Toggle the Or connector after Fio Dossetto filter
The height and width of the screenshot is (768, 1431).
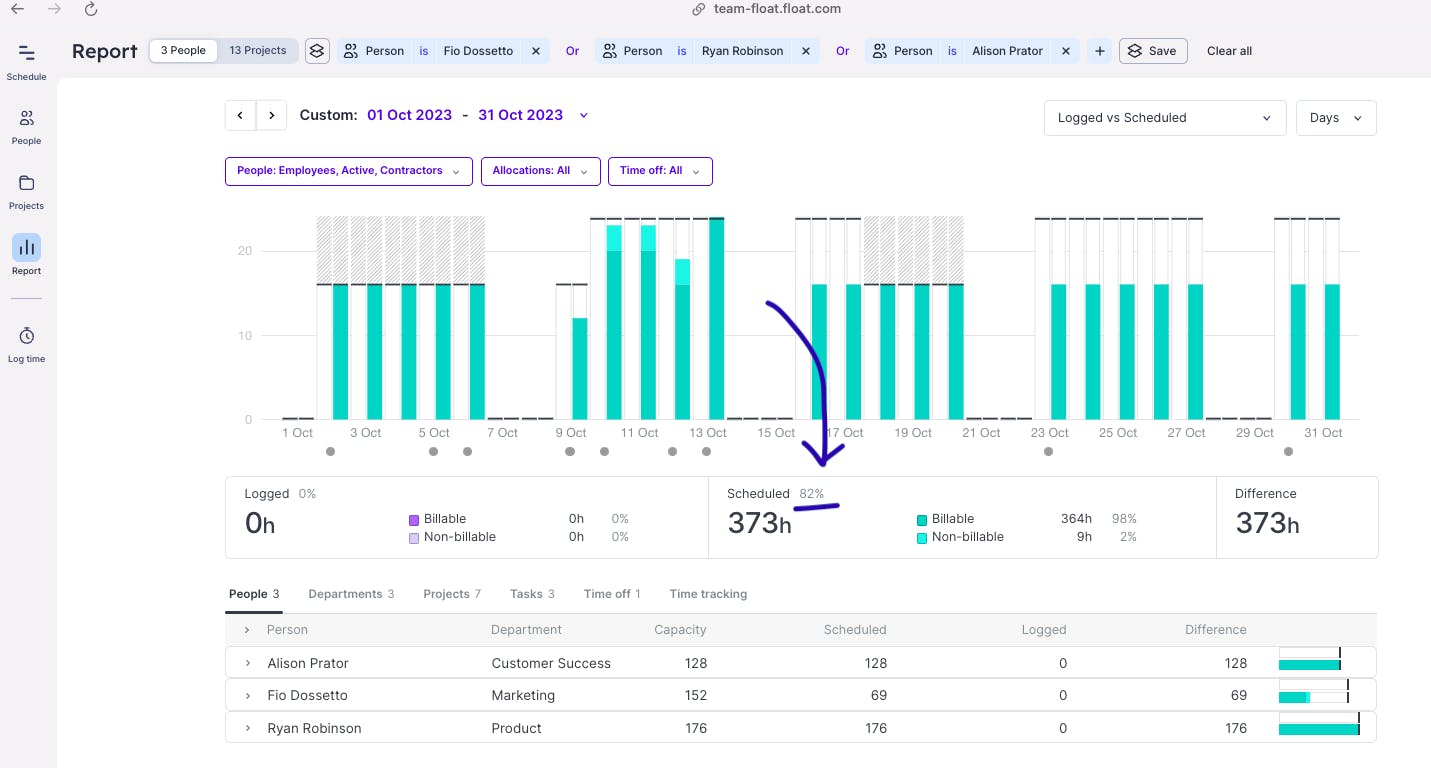pos(572,50)
